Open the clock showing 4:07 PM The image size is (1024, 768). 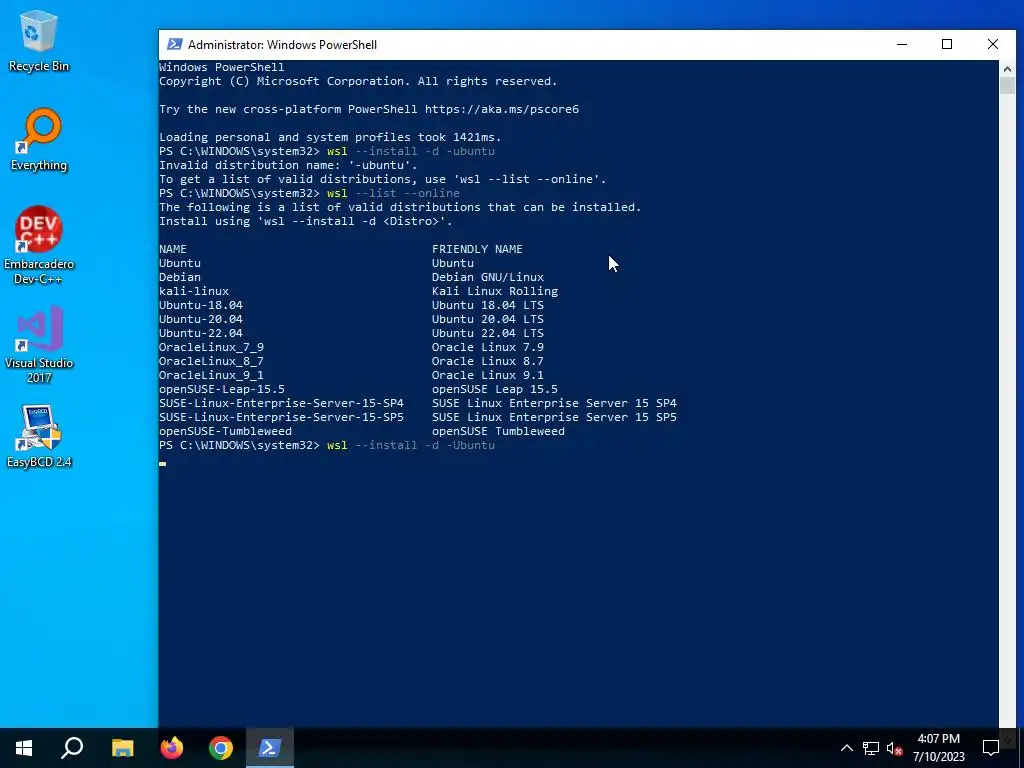[938, 748]
